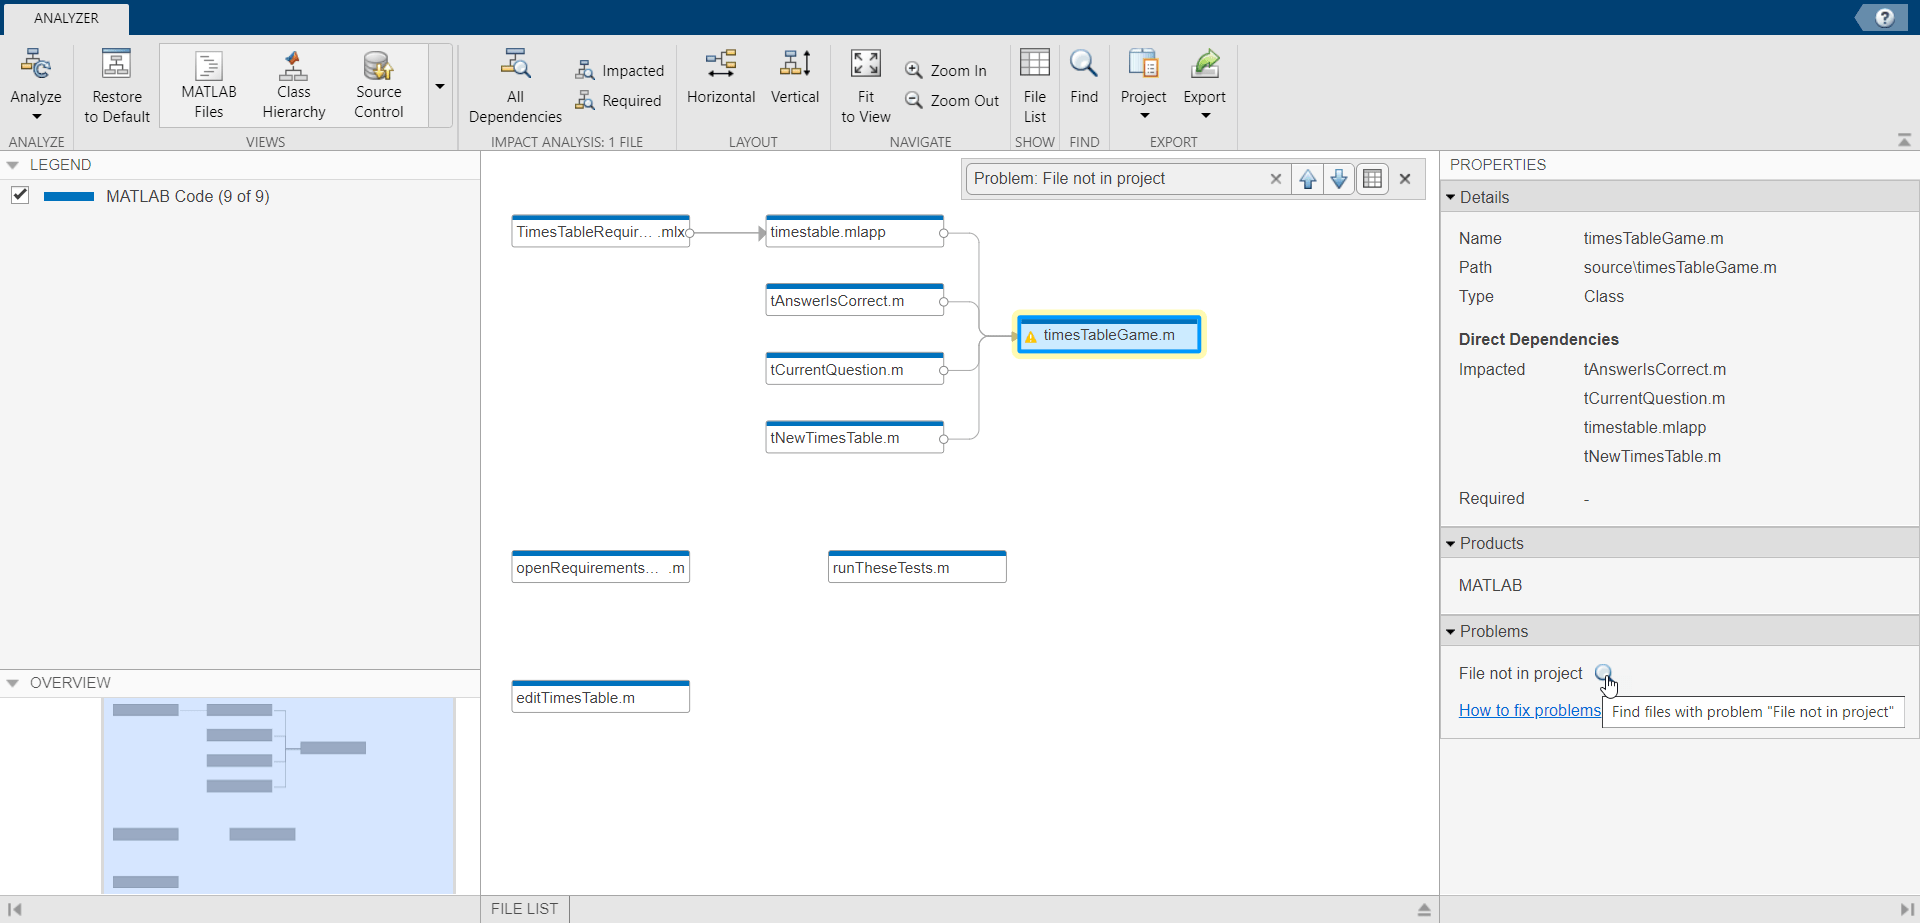Collapse the toolstrip ribbon
Image resolution: width=1920 pixels, height=923 pixels.
(1904, 140)
